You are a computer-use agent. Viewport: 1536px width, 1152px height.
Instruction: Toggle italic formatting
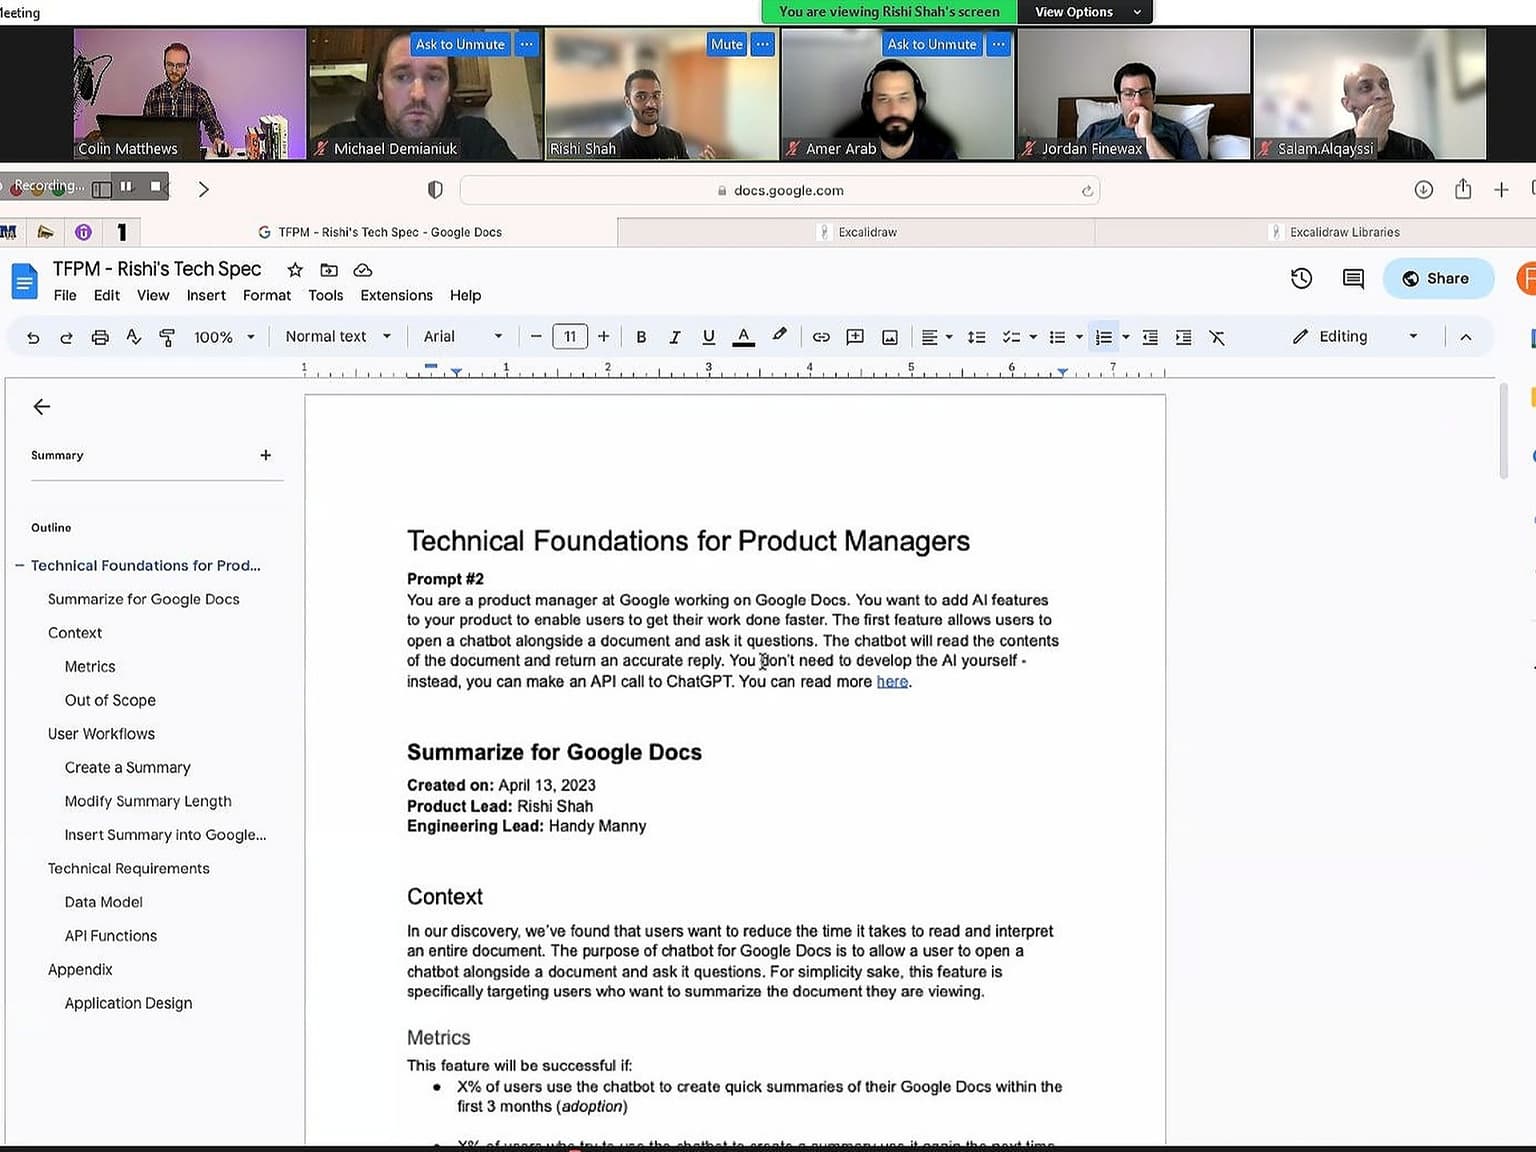[675, 337]
